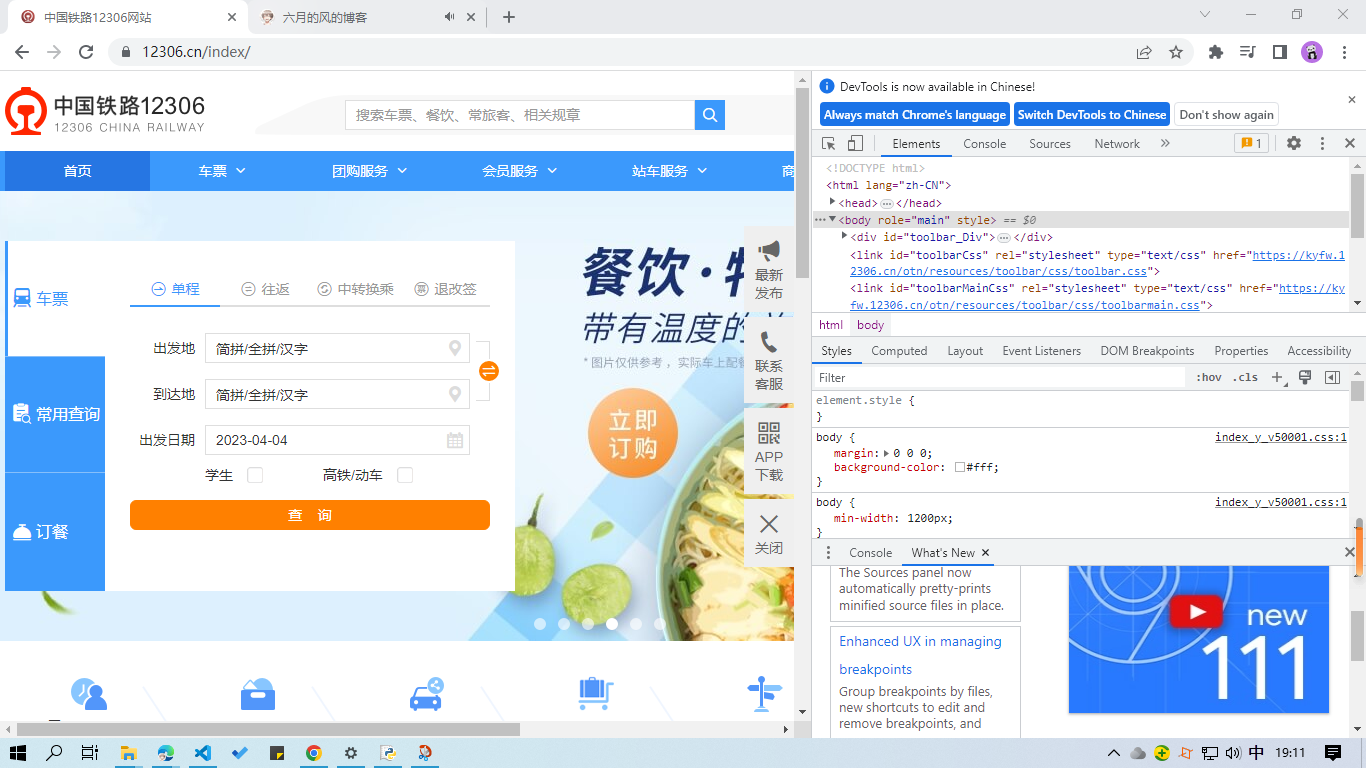The height and width of the screenshot is (768, 1366).
Task: Show more DevTools tabs chevron
Action: click(x=1165, y=144)
